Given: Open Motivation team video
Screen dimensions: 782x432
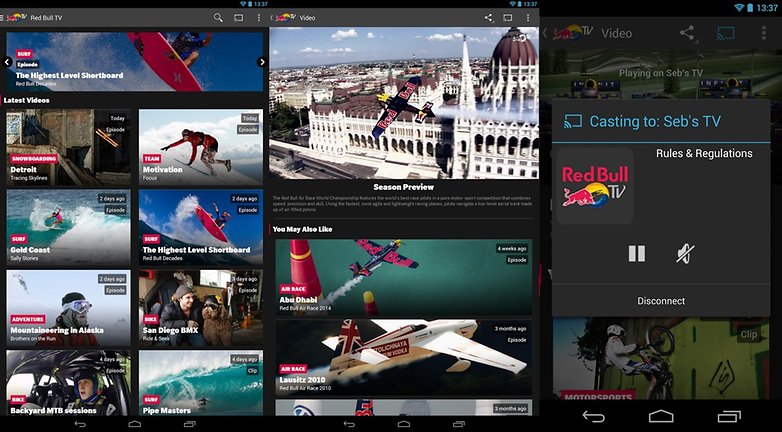Looking at the screenshot, I should click(201, 147).
